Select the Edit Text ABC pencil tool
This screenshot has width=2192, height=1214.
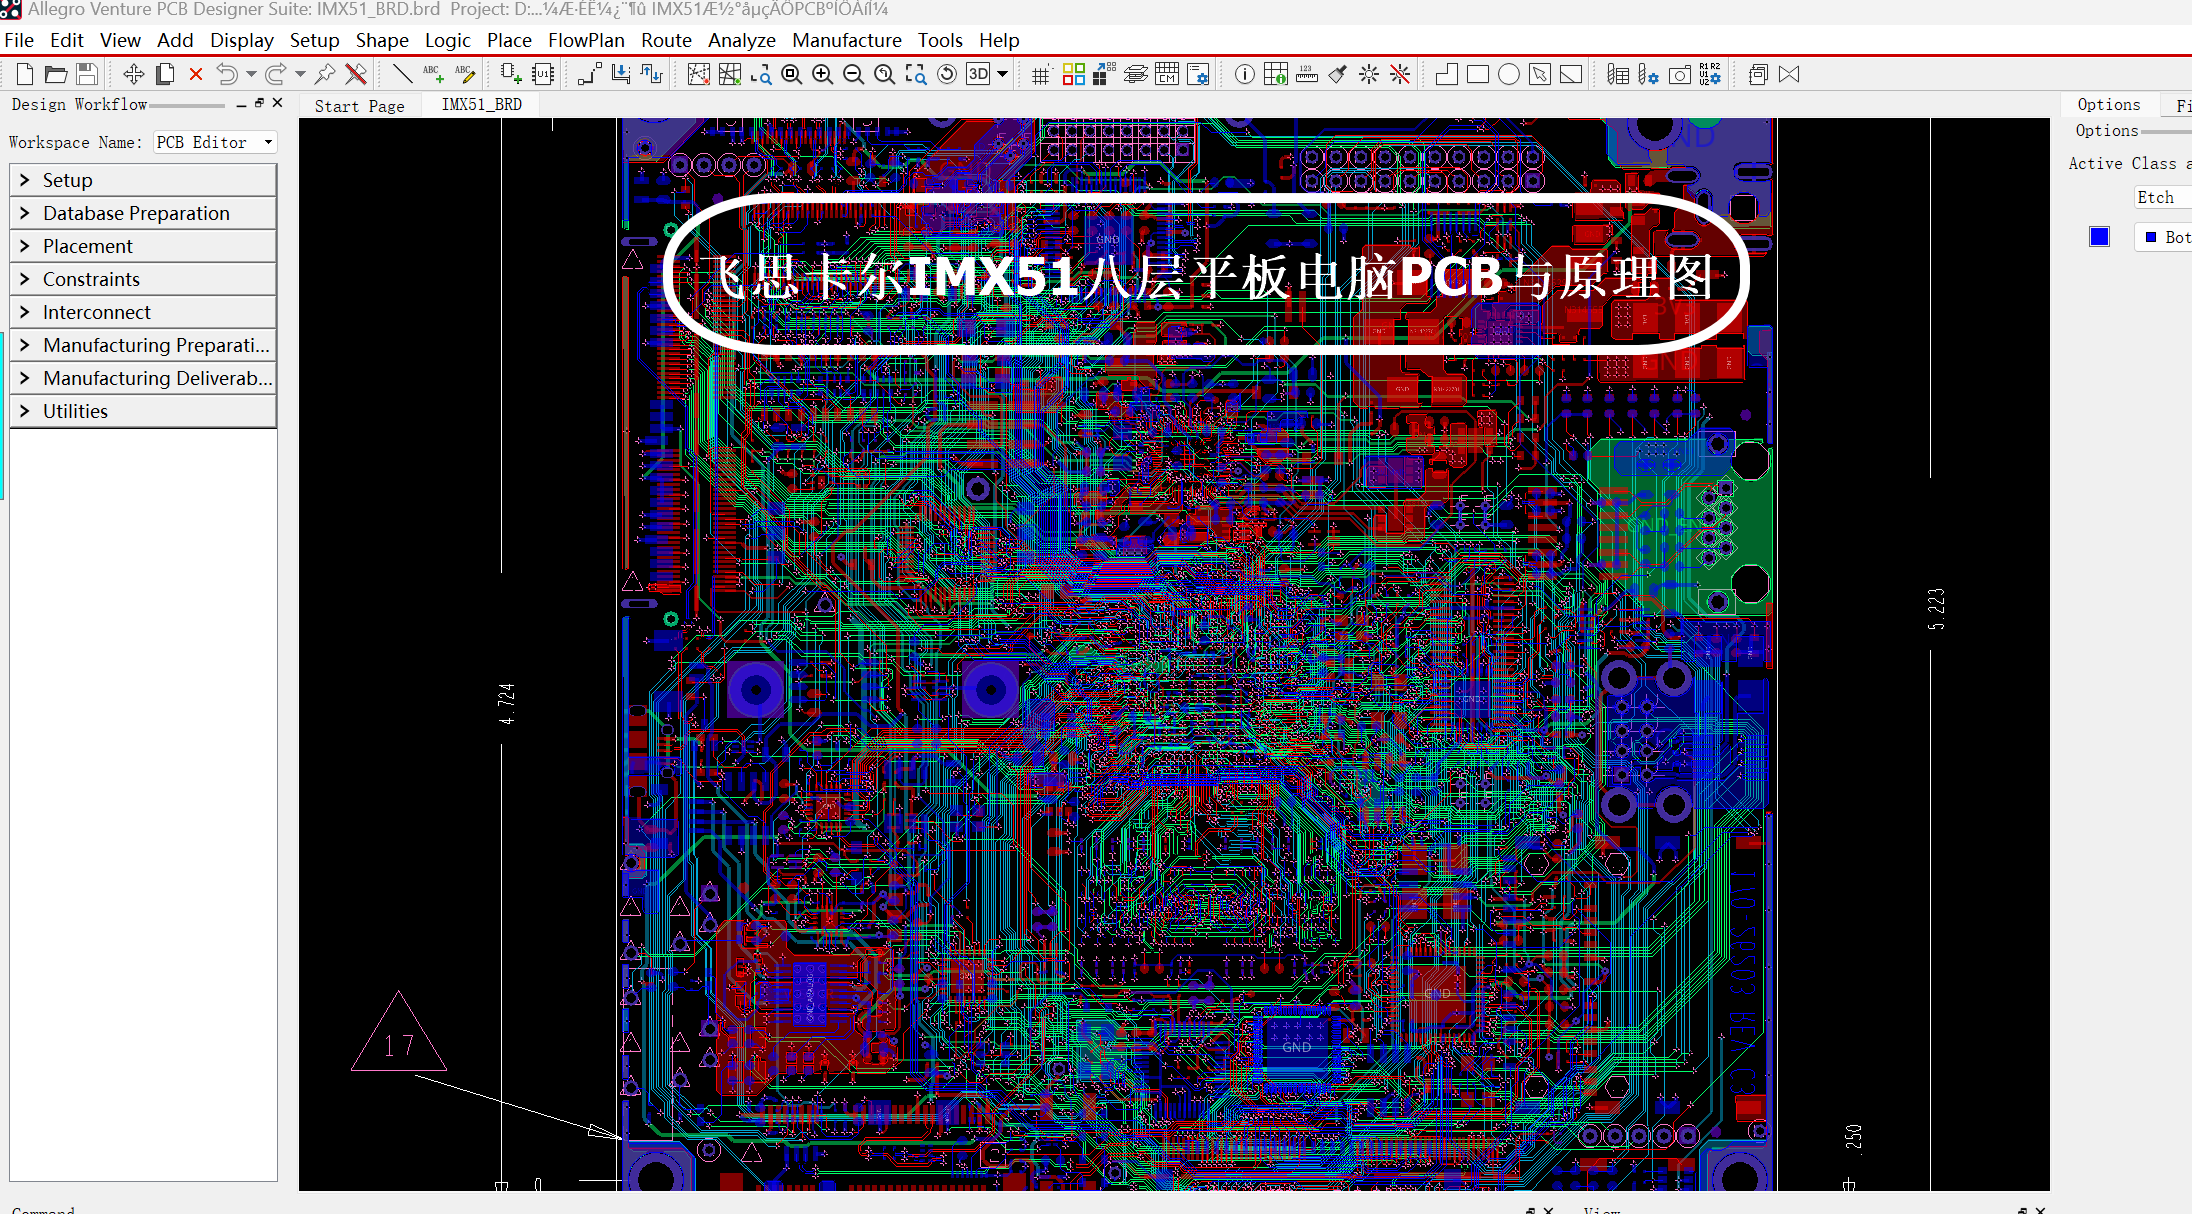point(465,74)
